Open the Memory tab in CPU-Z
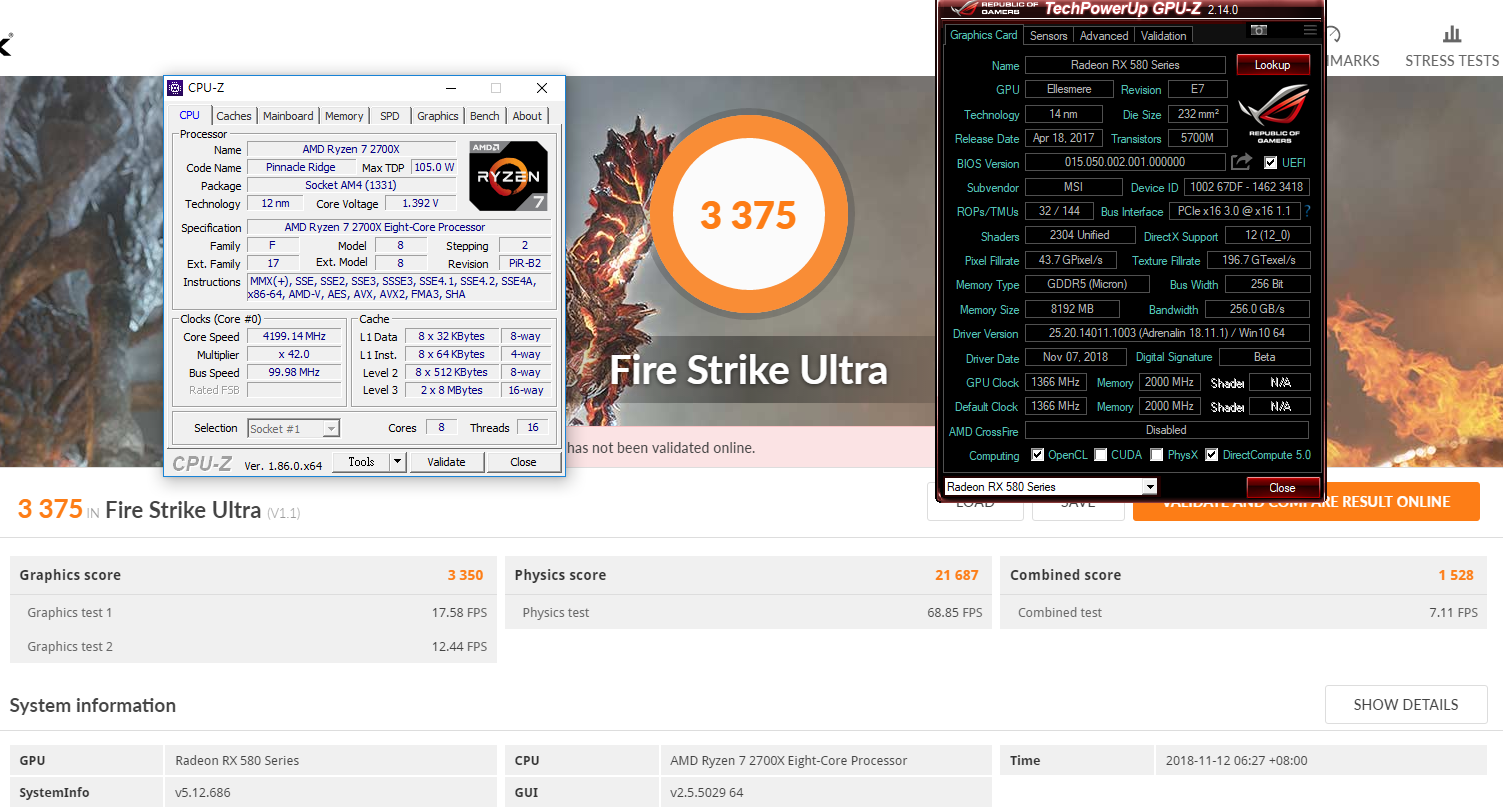 click(x=344, y=116)
